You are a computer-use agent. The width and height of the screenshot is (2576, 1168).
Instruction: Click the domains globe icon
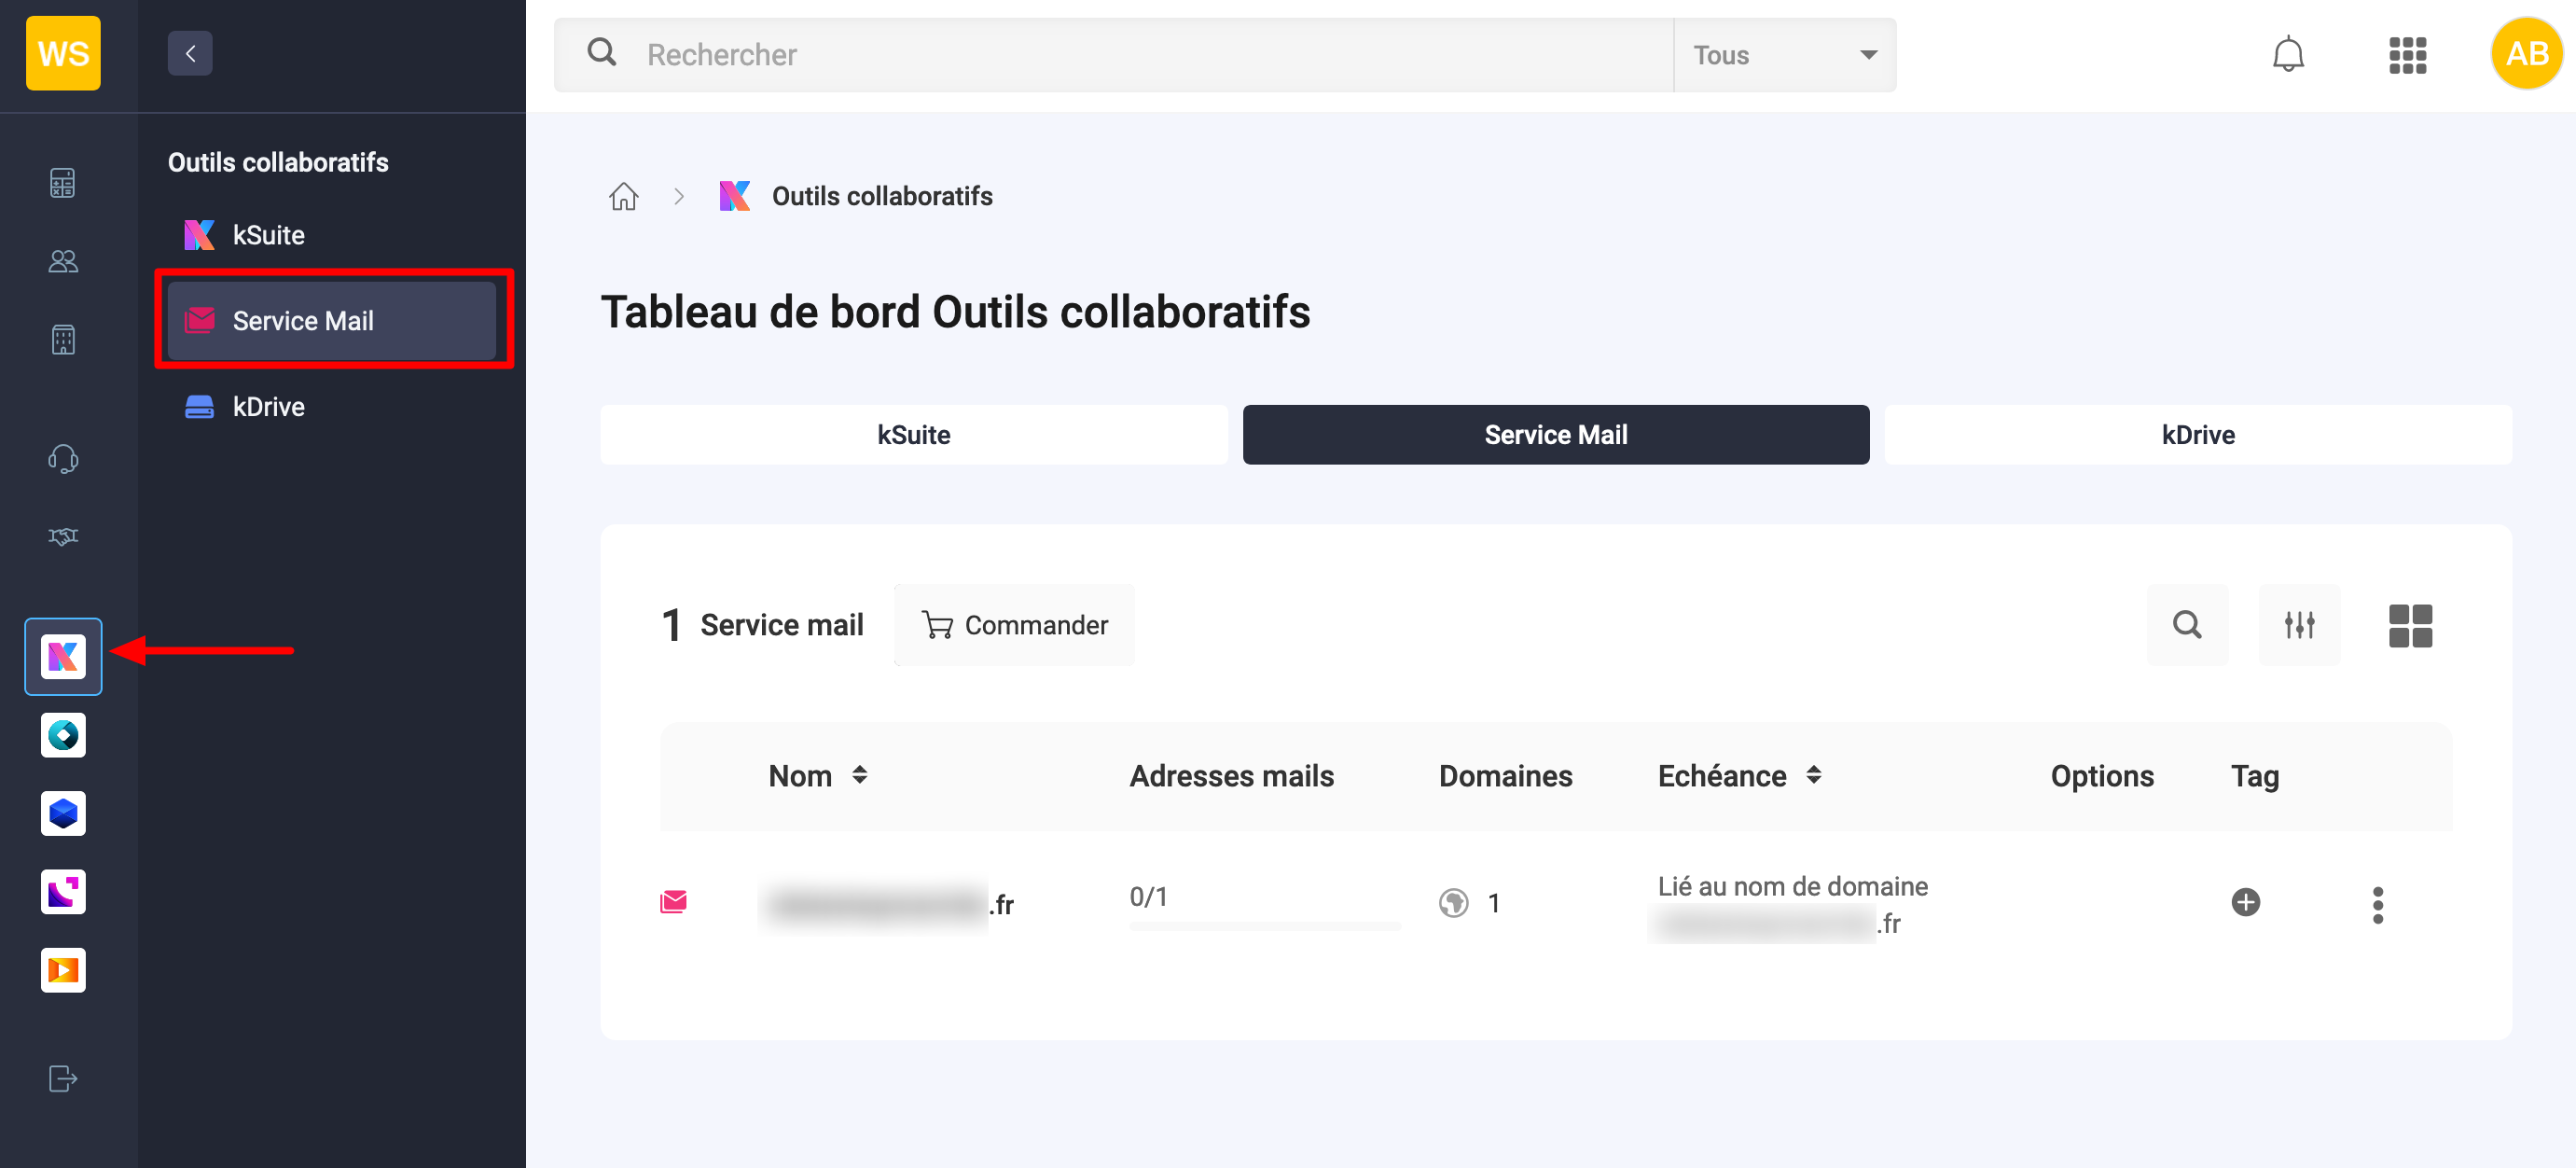tap(1454, 903)
